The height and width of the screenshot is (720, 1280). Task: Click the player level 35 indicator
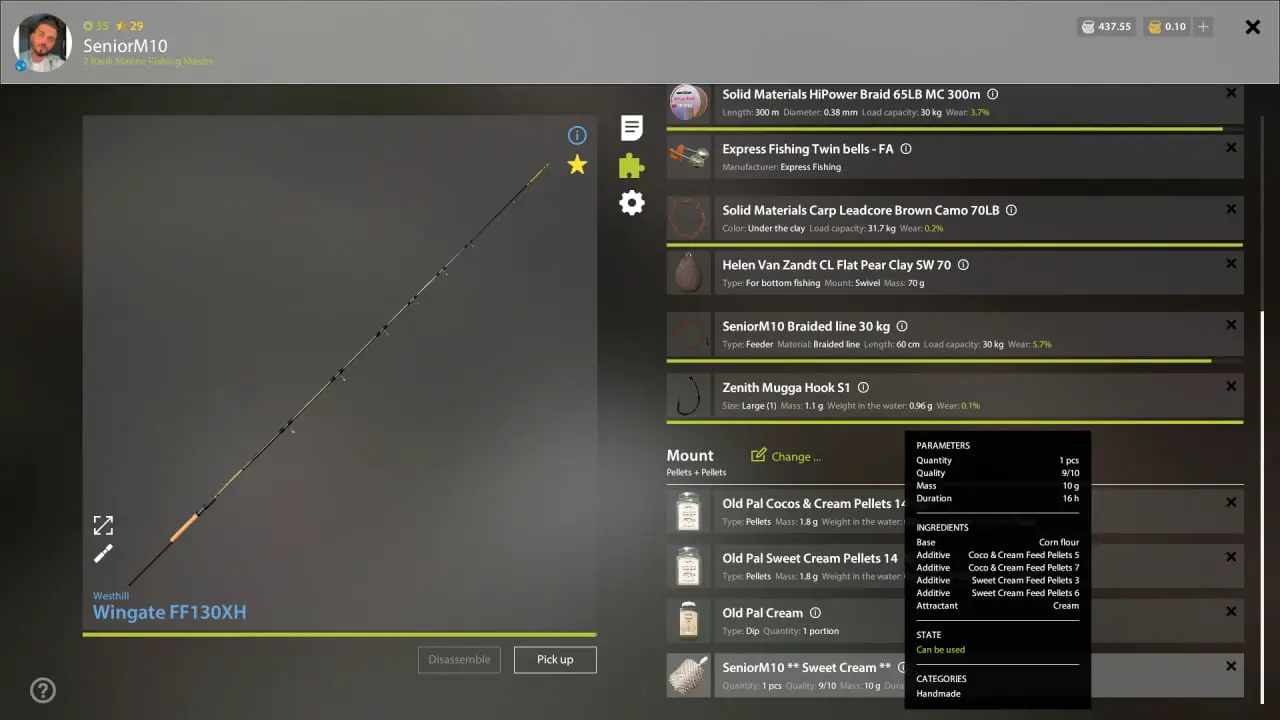[x=96, y=26]
